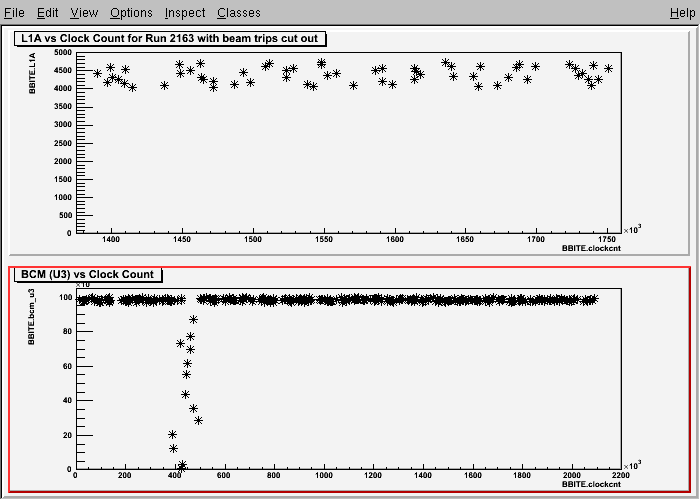Image resolution: width=700 pixels, height=500 pixels.
Task: Click the 1400 x-axis label on top plot
Action: click(x=111, y=239)
